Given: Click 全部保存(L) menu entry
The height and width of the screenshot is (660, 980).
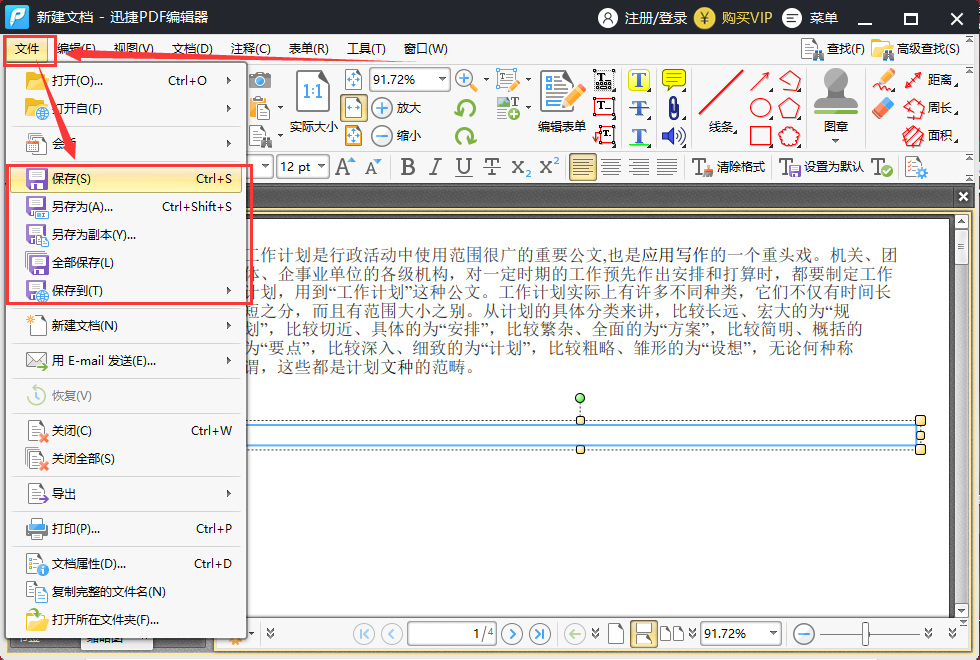Looking at the screenshot, I should pos(125,263).
